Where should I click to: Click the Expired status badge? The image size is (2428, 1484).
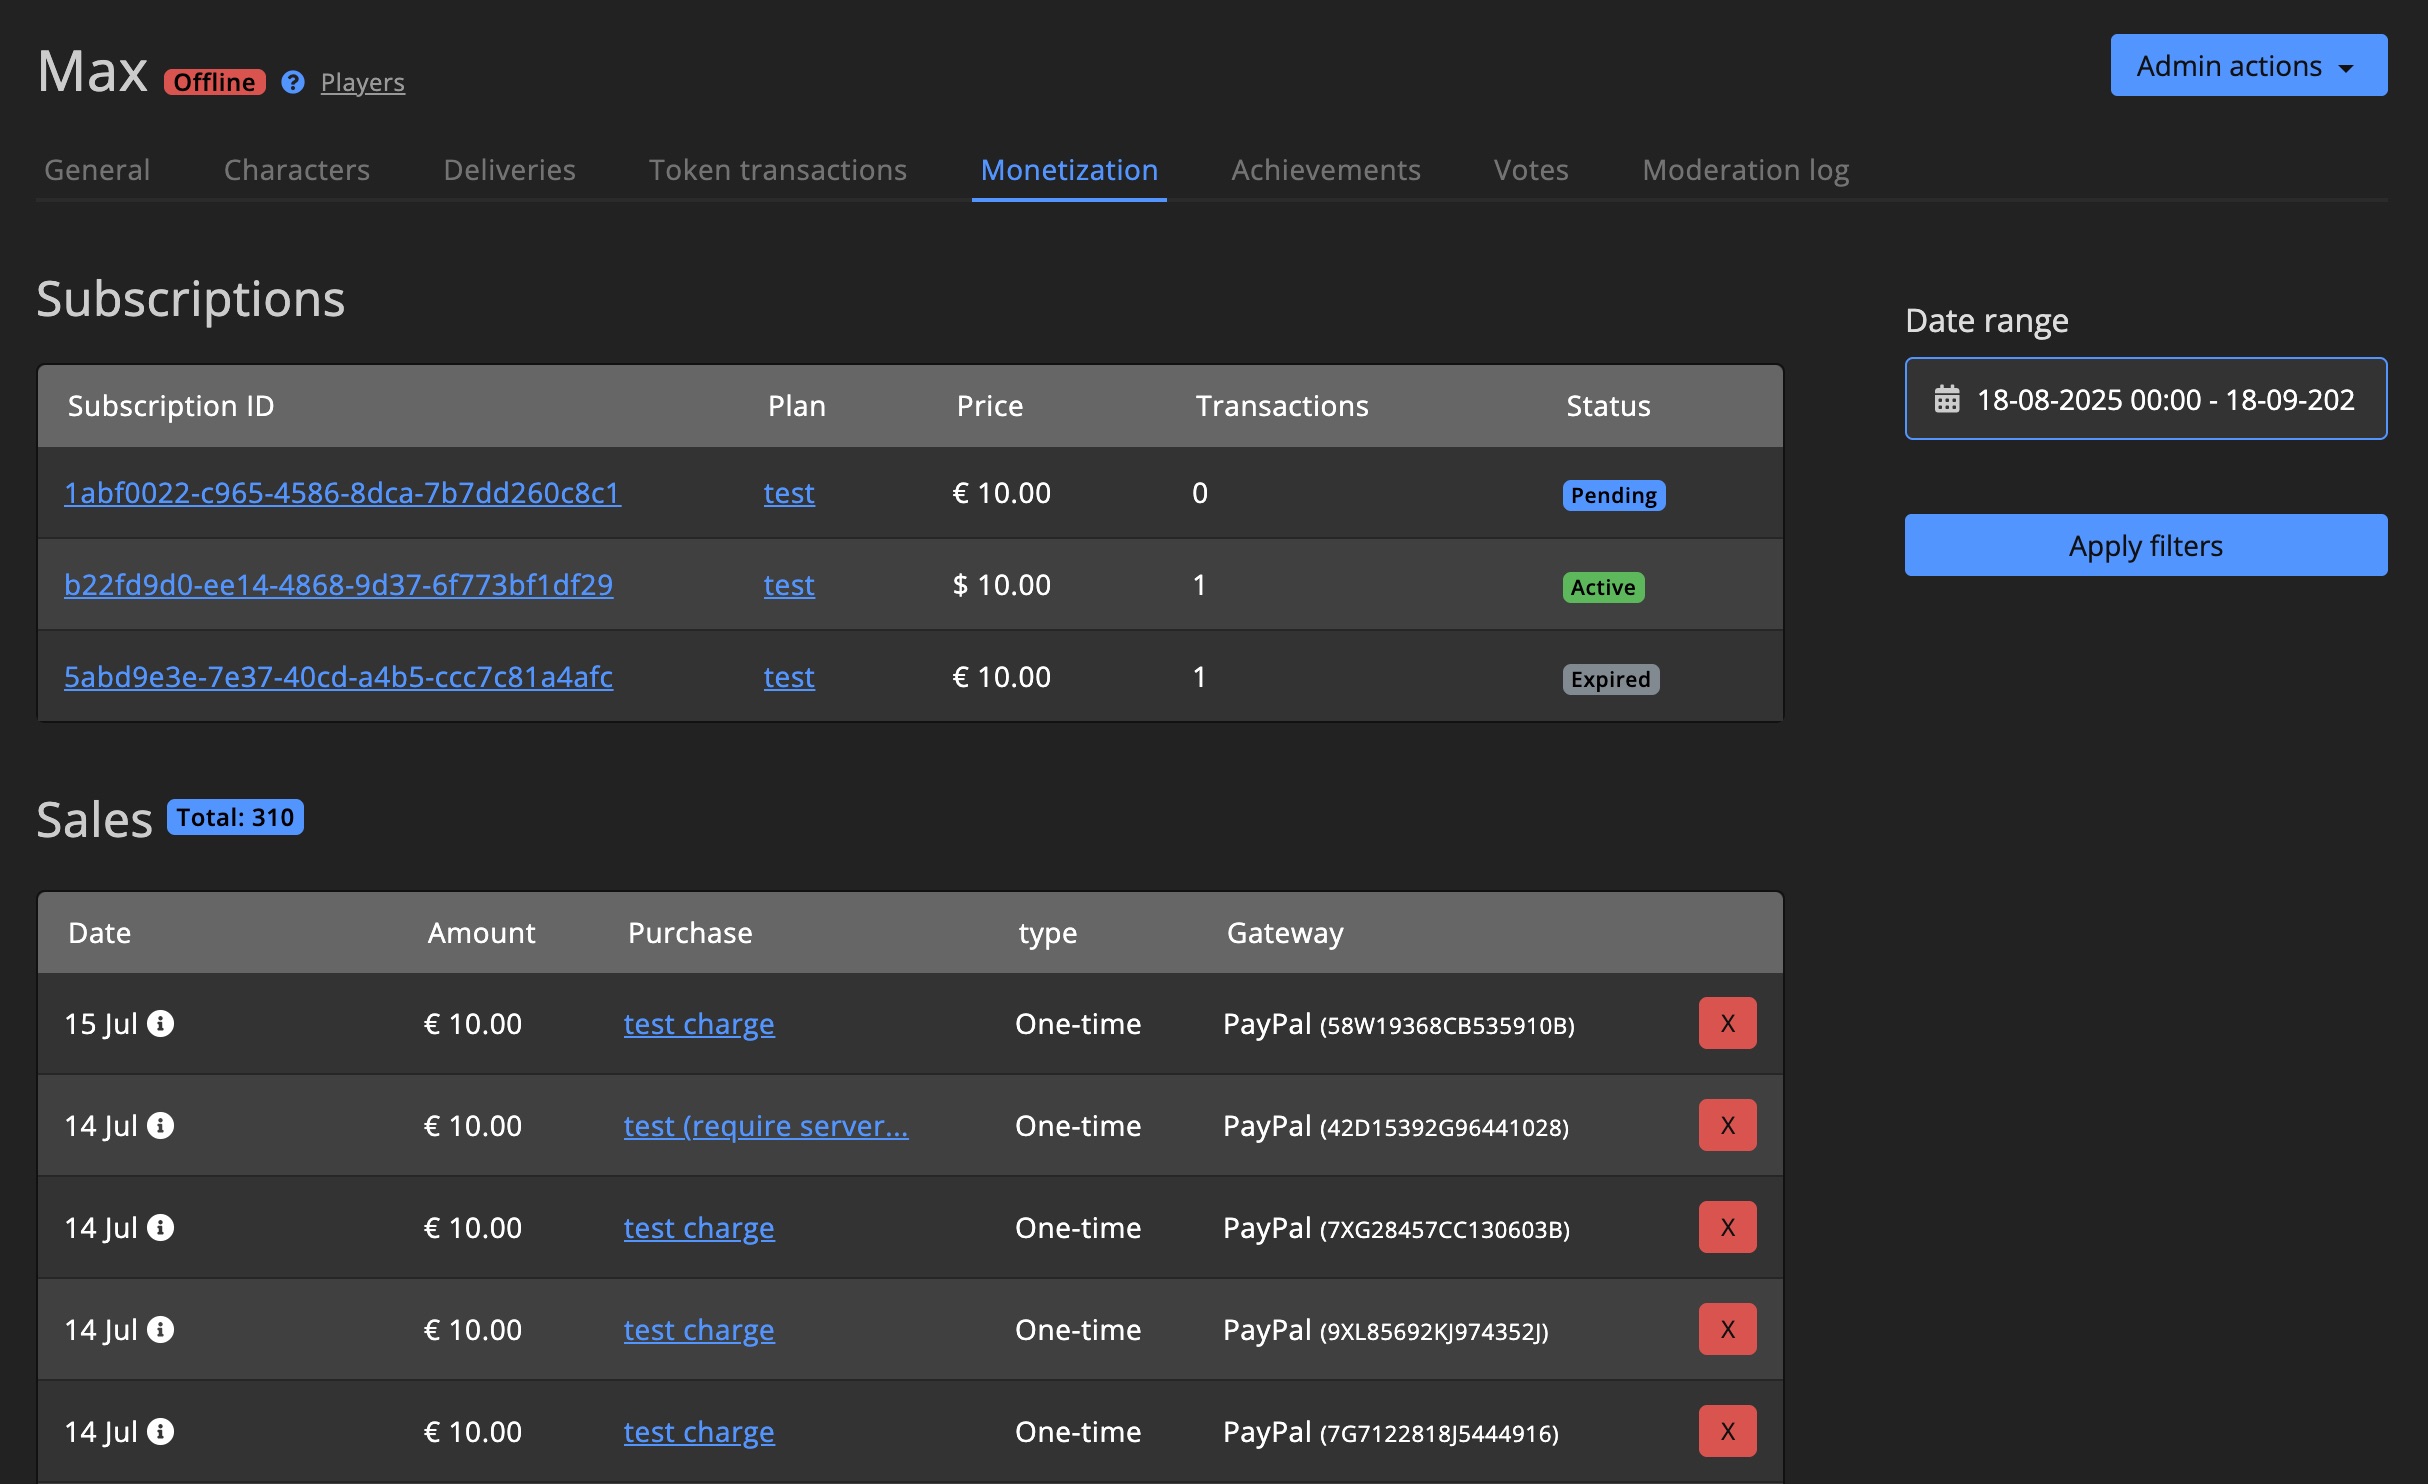coord(1610,679)
